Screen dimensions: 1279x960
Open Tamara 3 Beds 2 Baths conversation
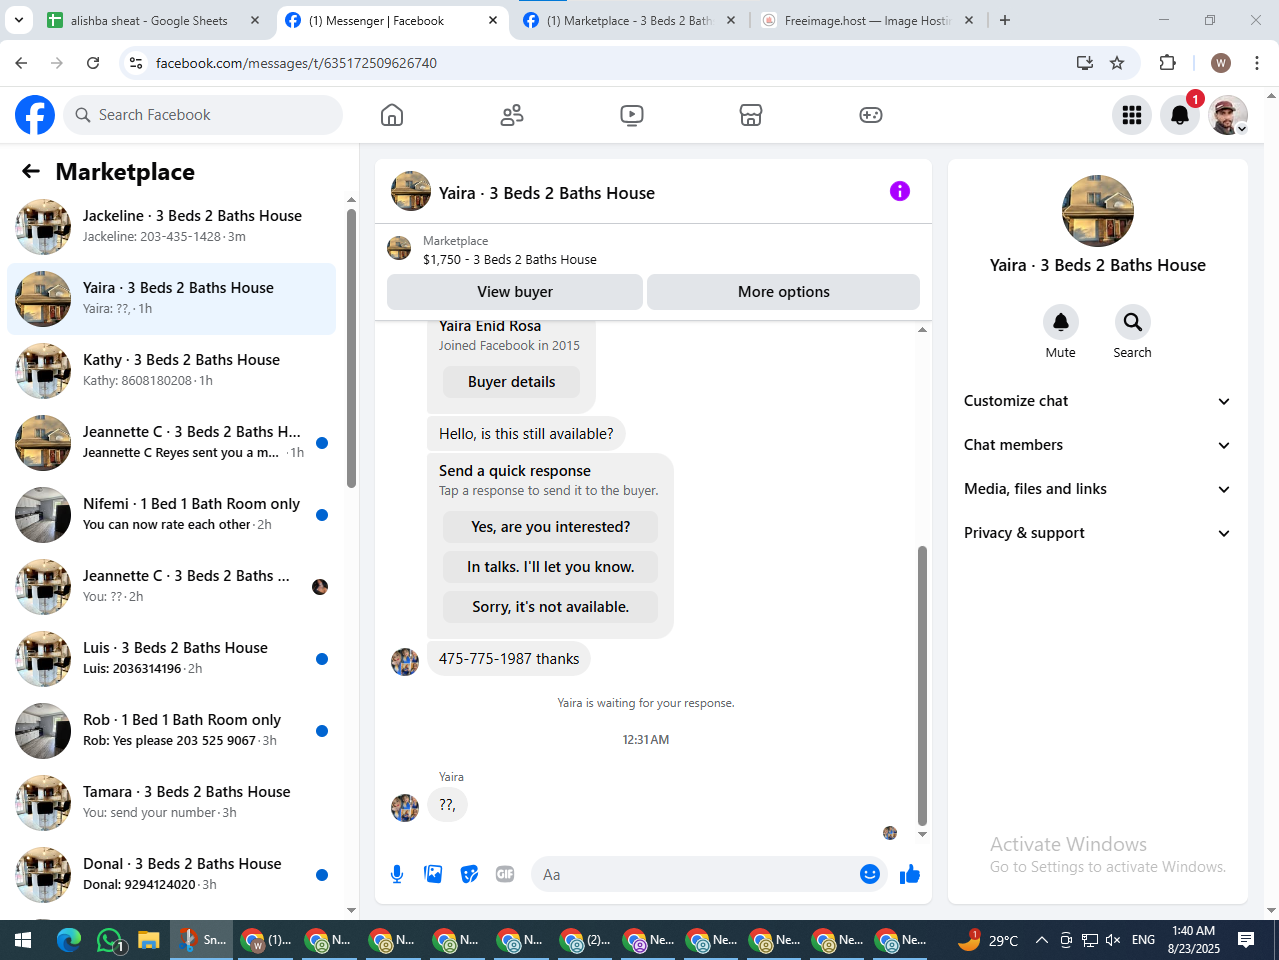[x=172, y=803]
